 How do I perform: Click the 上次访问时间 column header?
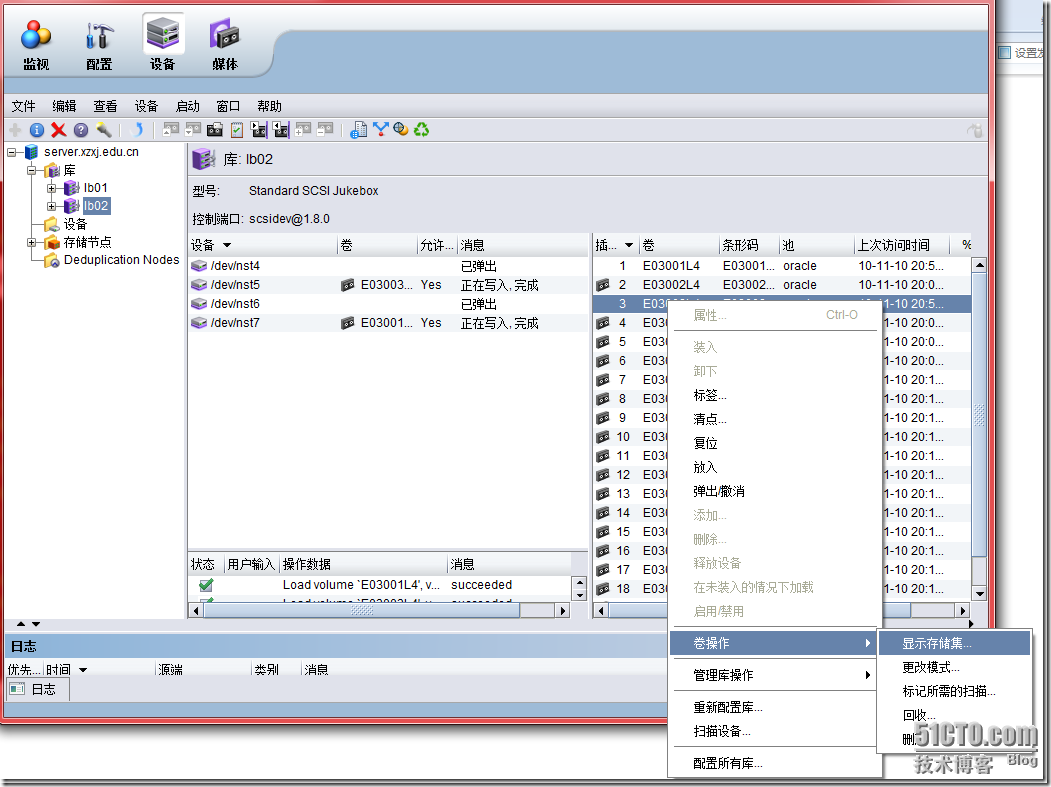pyautogui.click(x=902, y=245)
